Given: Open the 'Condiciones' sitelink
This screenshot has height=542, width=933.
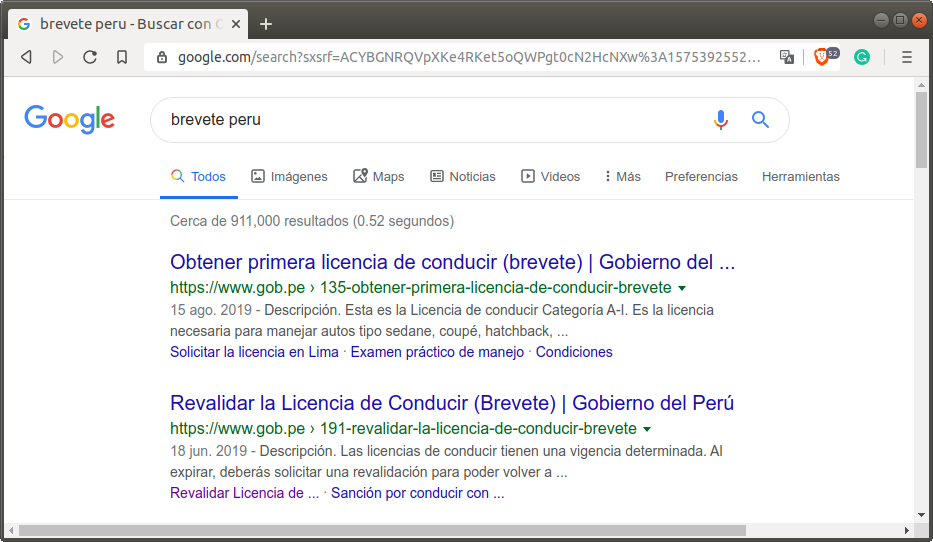Looking at the screenshot, I should tap(574, 352).
